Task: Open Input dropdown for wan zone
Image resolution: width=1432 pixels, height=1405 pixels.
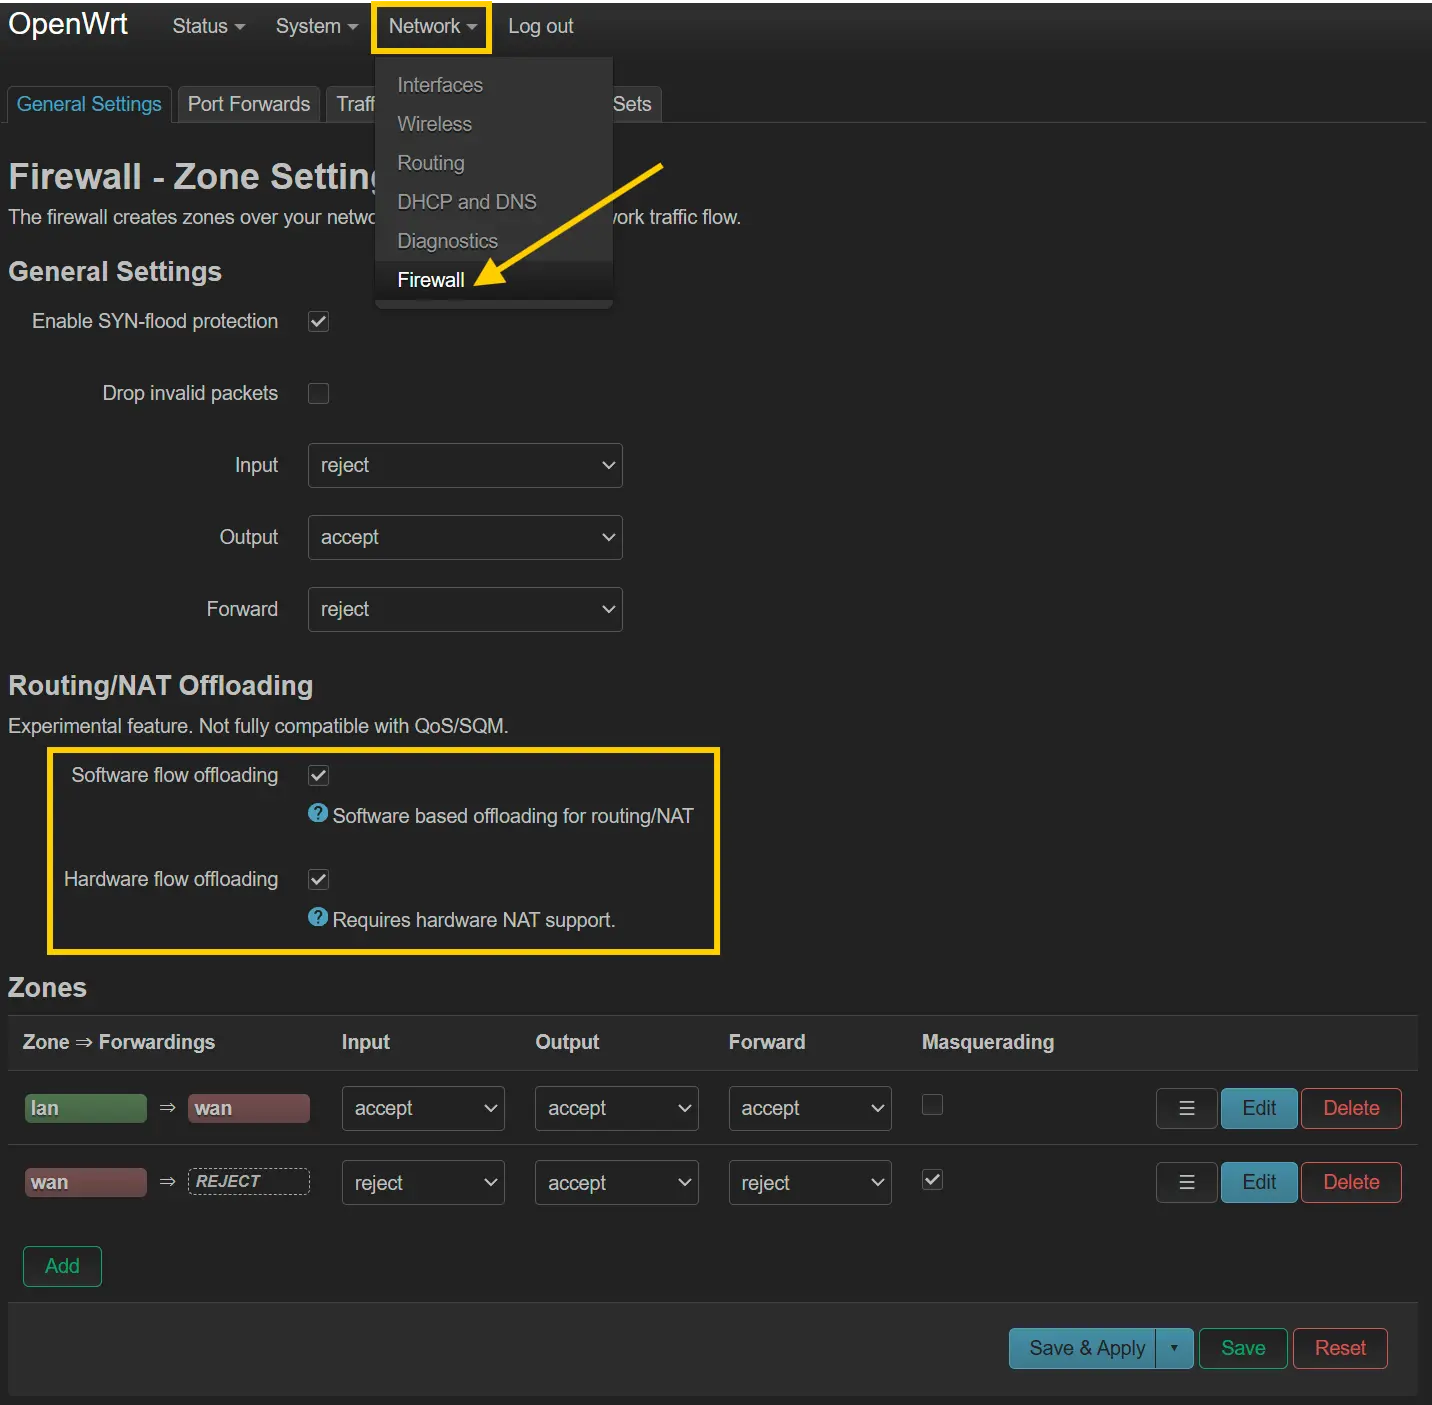Action: 423,1183
